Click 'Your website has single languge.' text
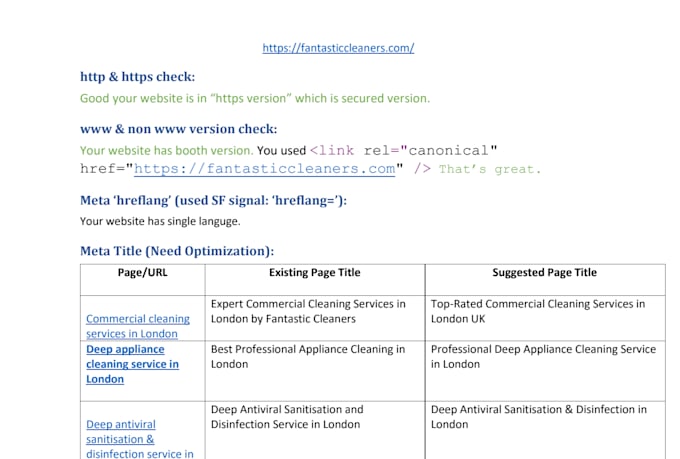The image size is (680, 459). click(x=160, y=221)
